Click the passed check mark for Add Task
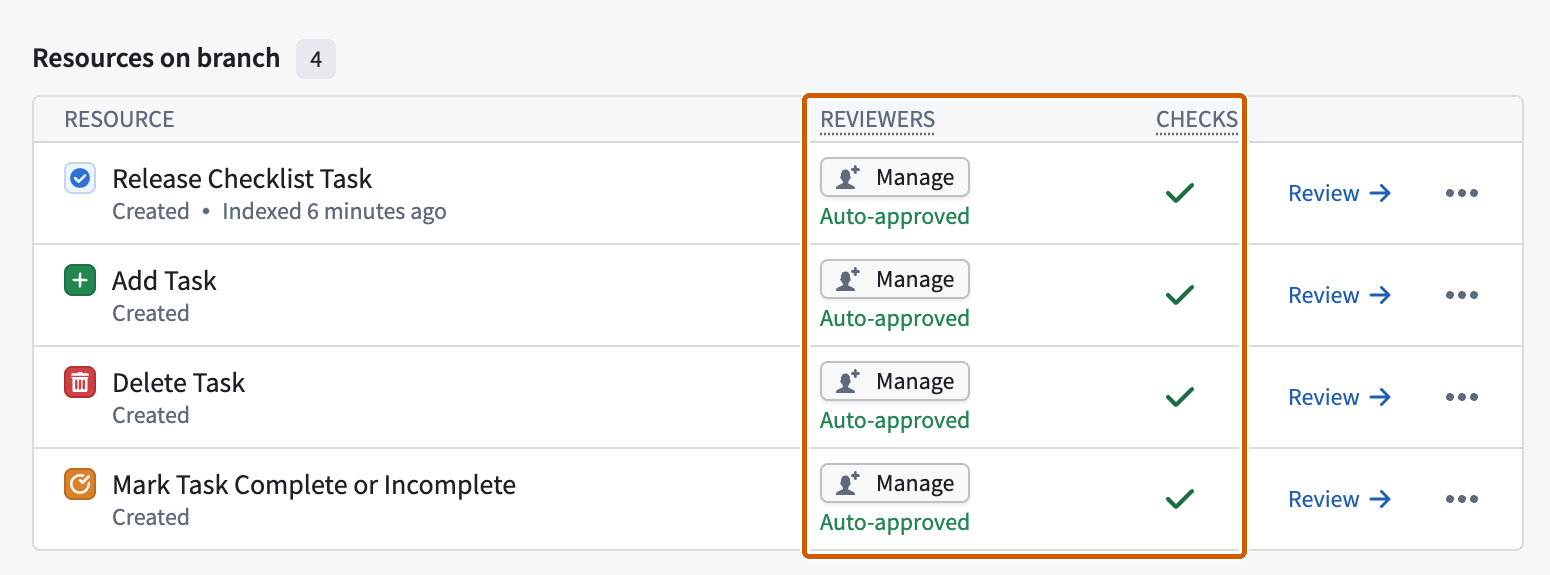The image size is (1550, 575). pos(1180,295)
